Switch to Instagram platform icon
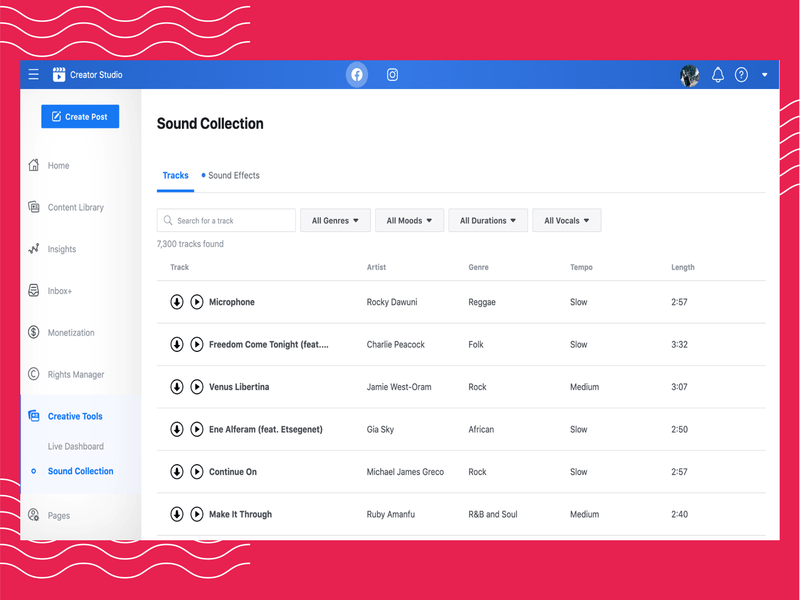This screenshot has height=600, width=800. point(392,75)
